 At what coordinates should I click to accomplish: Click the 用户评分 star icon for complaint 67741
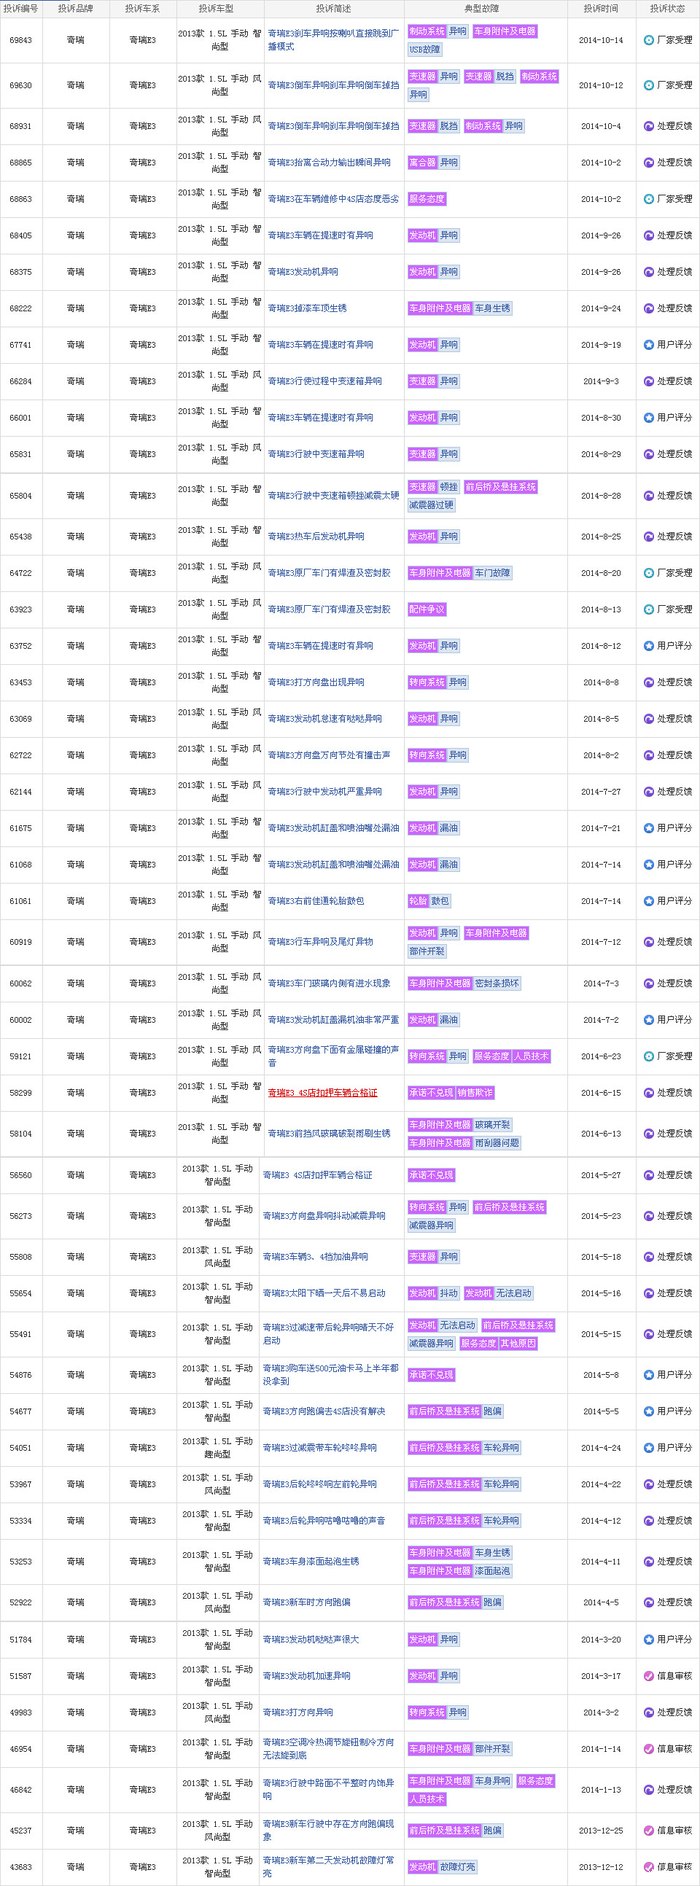point(648,345)
